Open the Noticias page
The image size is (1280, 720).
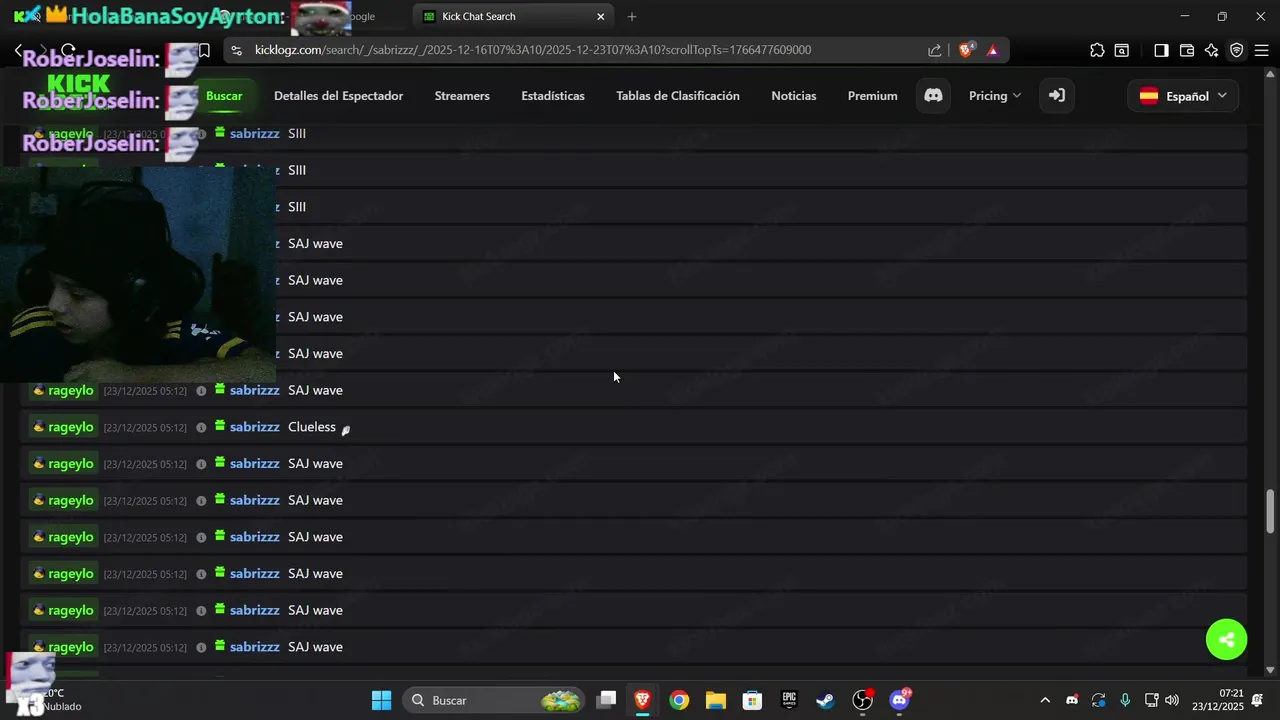794,96
